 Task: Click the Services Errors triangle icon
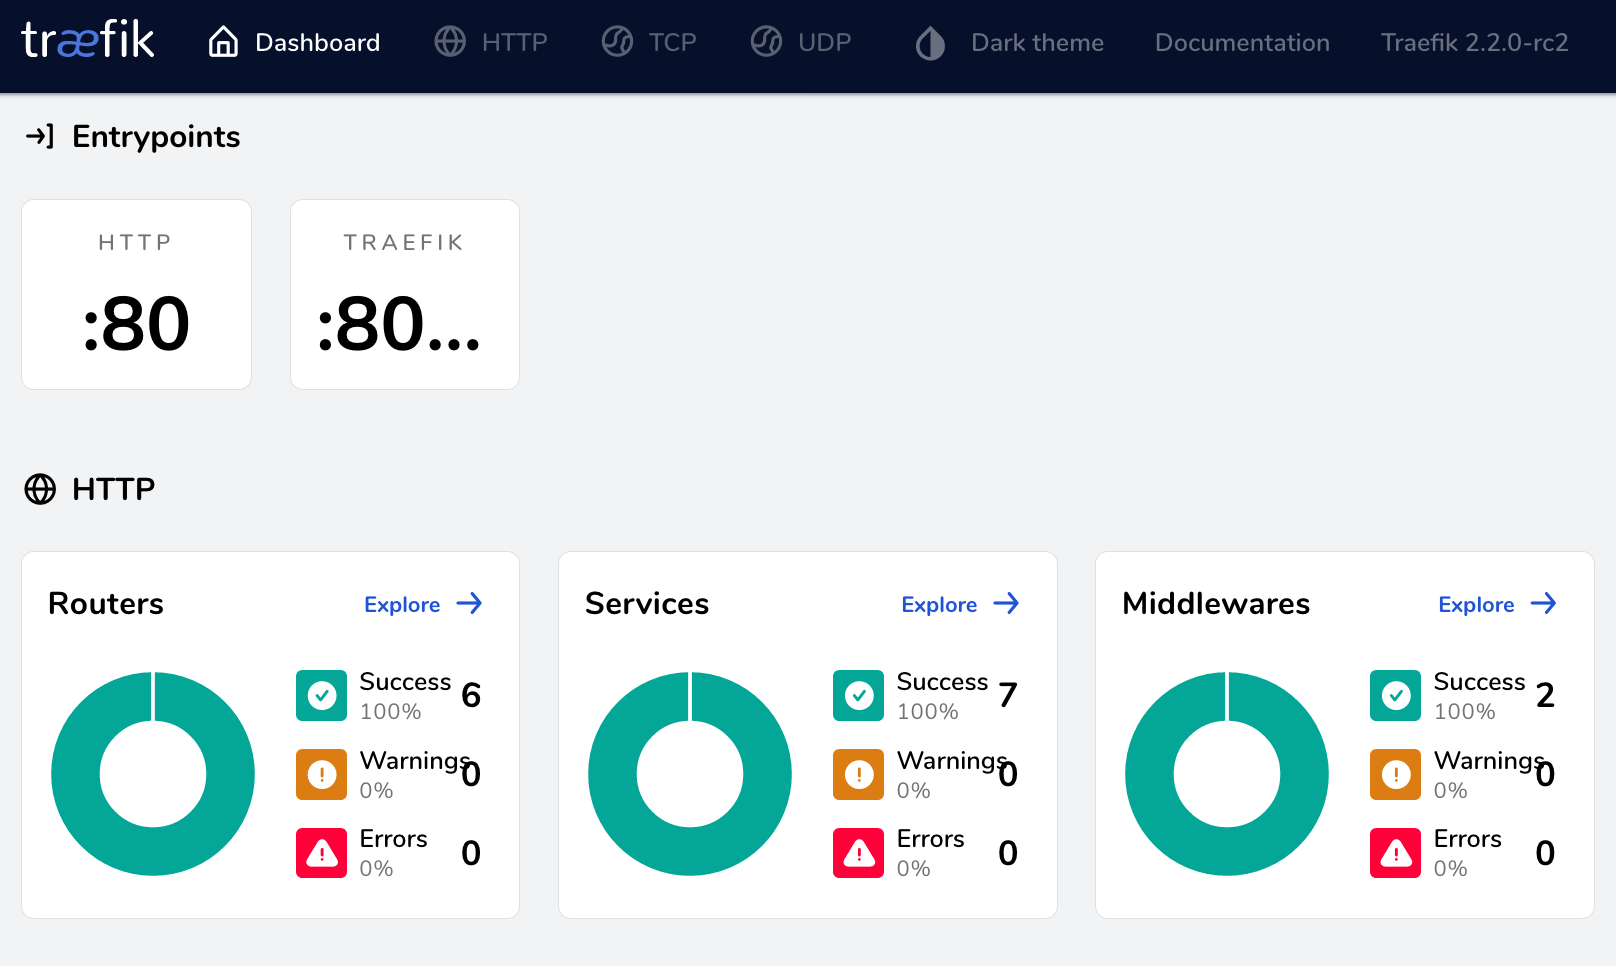click(859, 853)
